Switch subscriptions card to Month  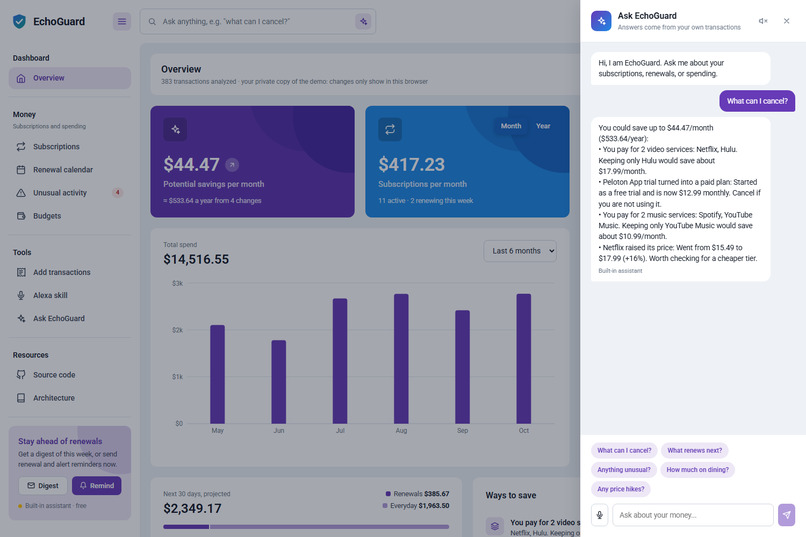click(x=511, y=126)
